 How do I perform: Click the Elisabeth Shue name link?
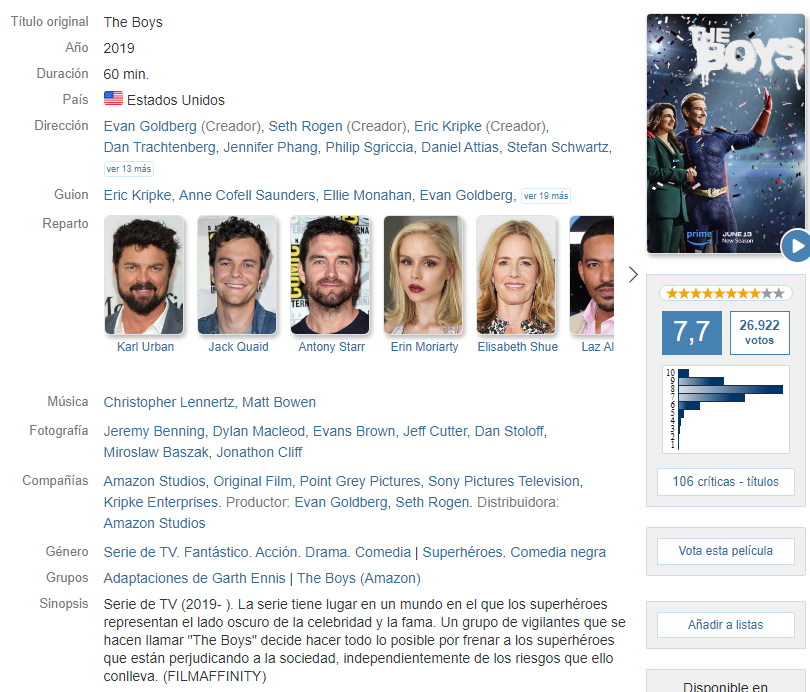[518, 347]
